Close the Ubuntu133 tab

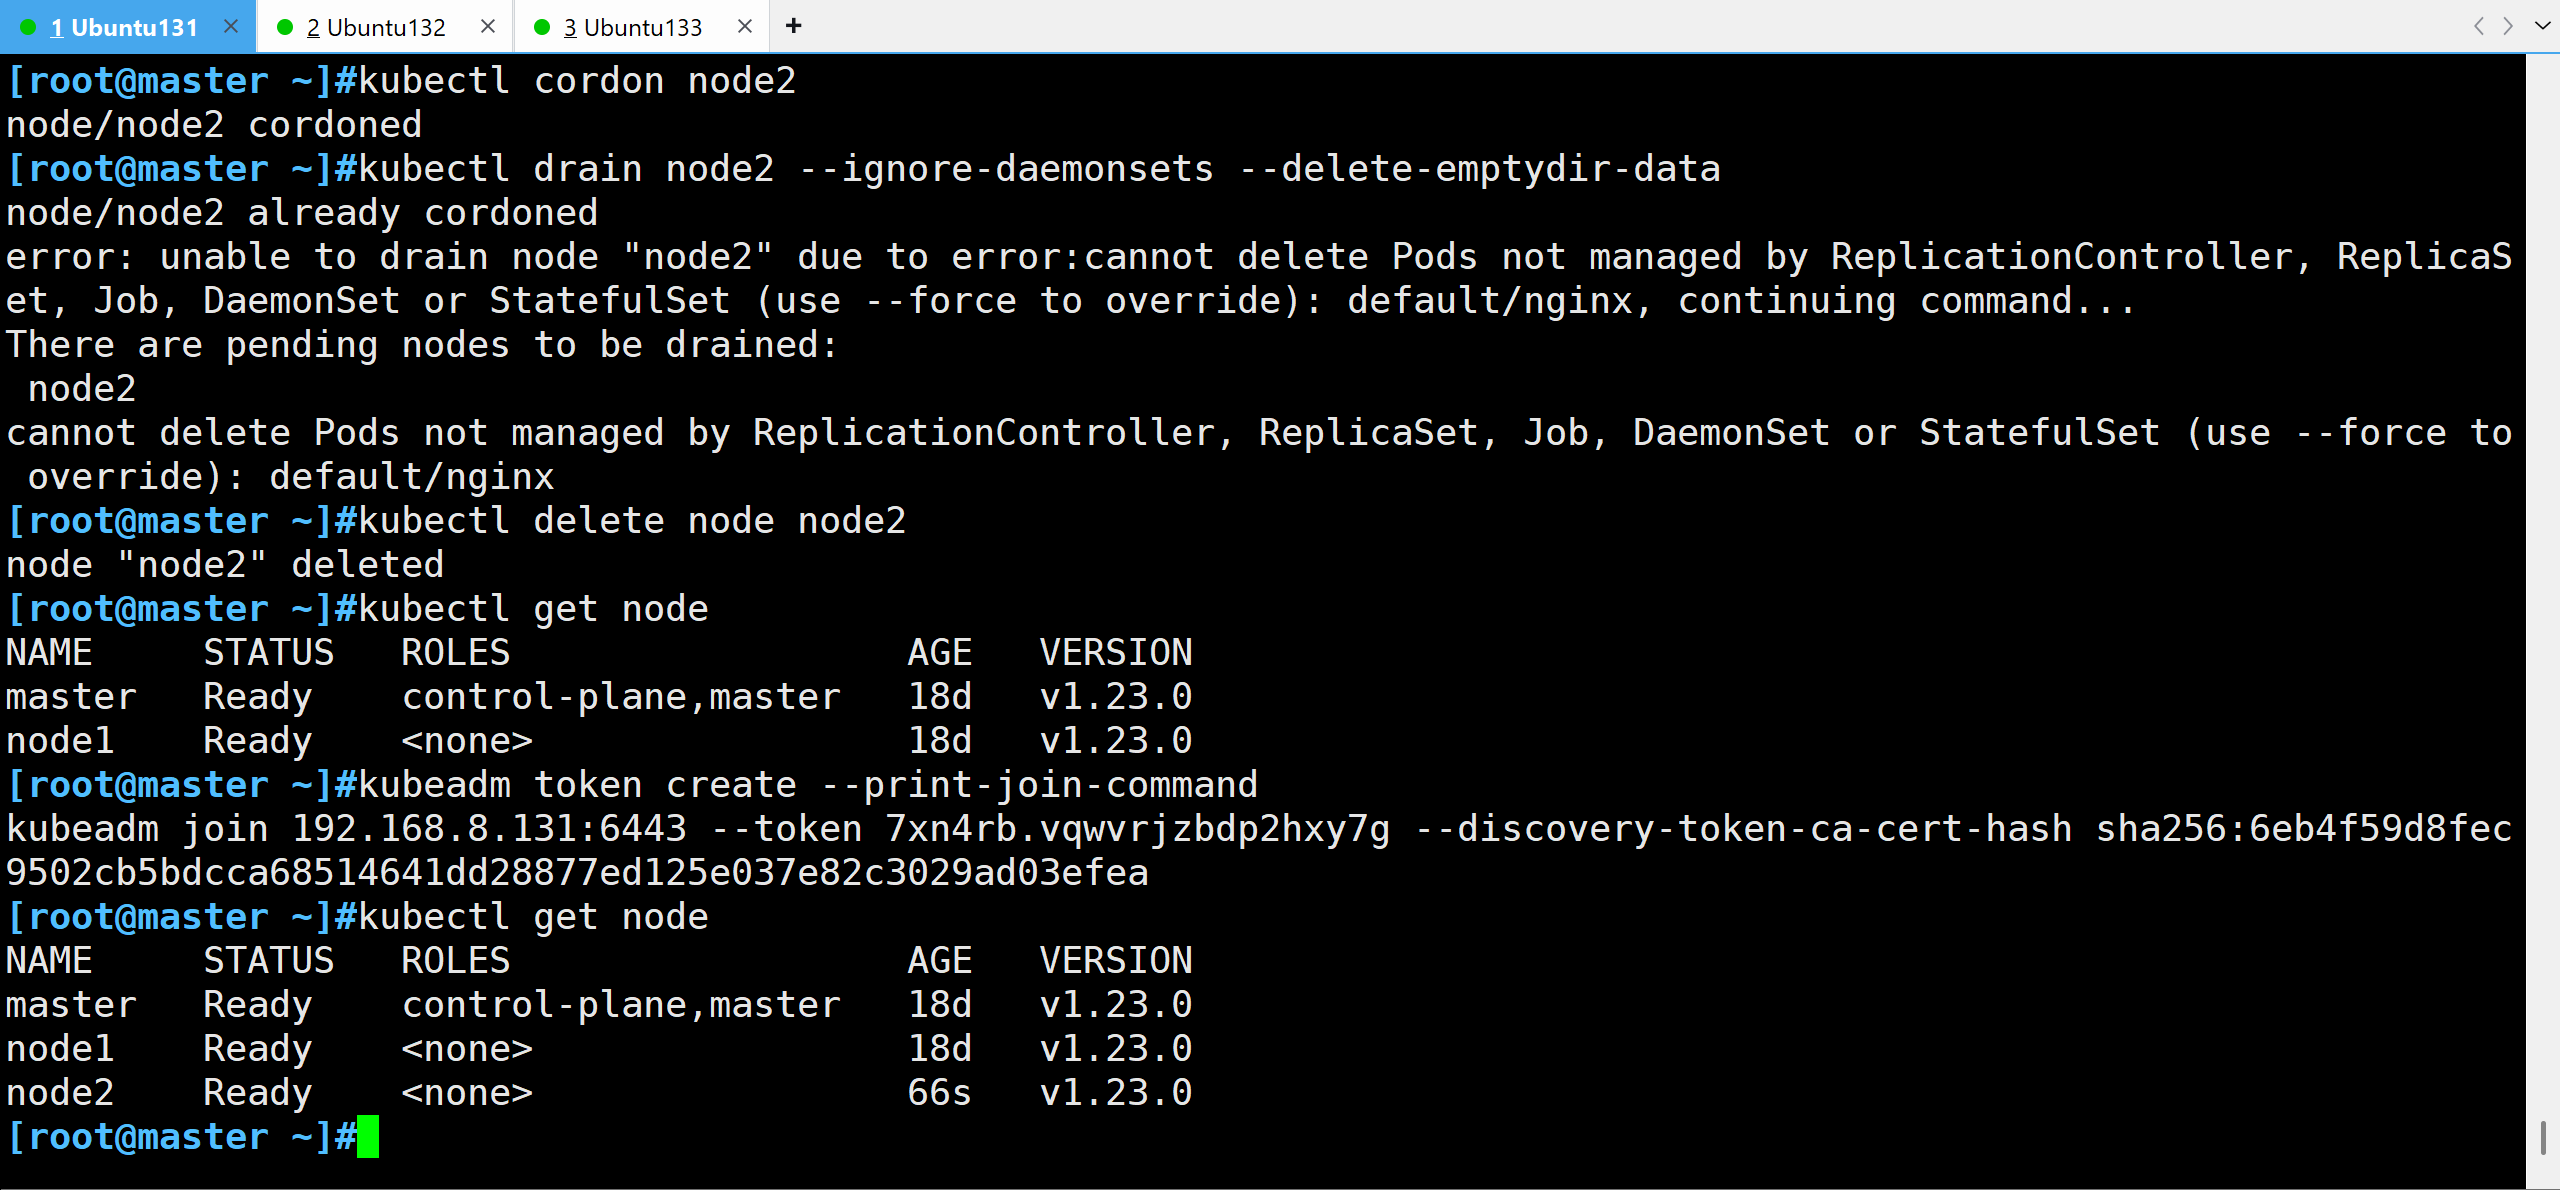(x=745, y=26)
